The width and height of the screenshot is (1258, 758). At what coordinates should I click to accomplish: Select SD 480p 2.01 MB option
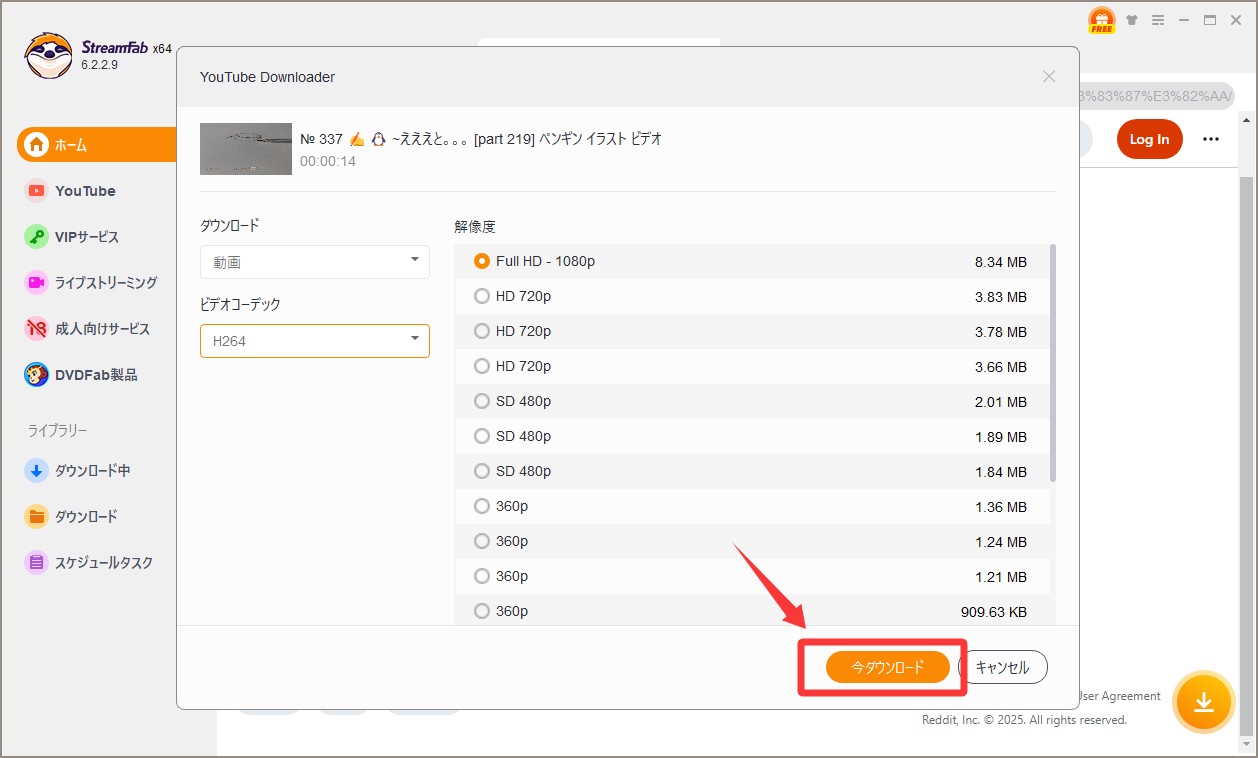click(x=752, y=401)
